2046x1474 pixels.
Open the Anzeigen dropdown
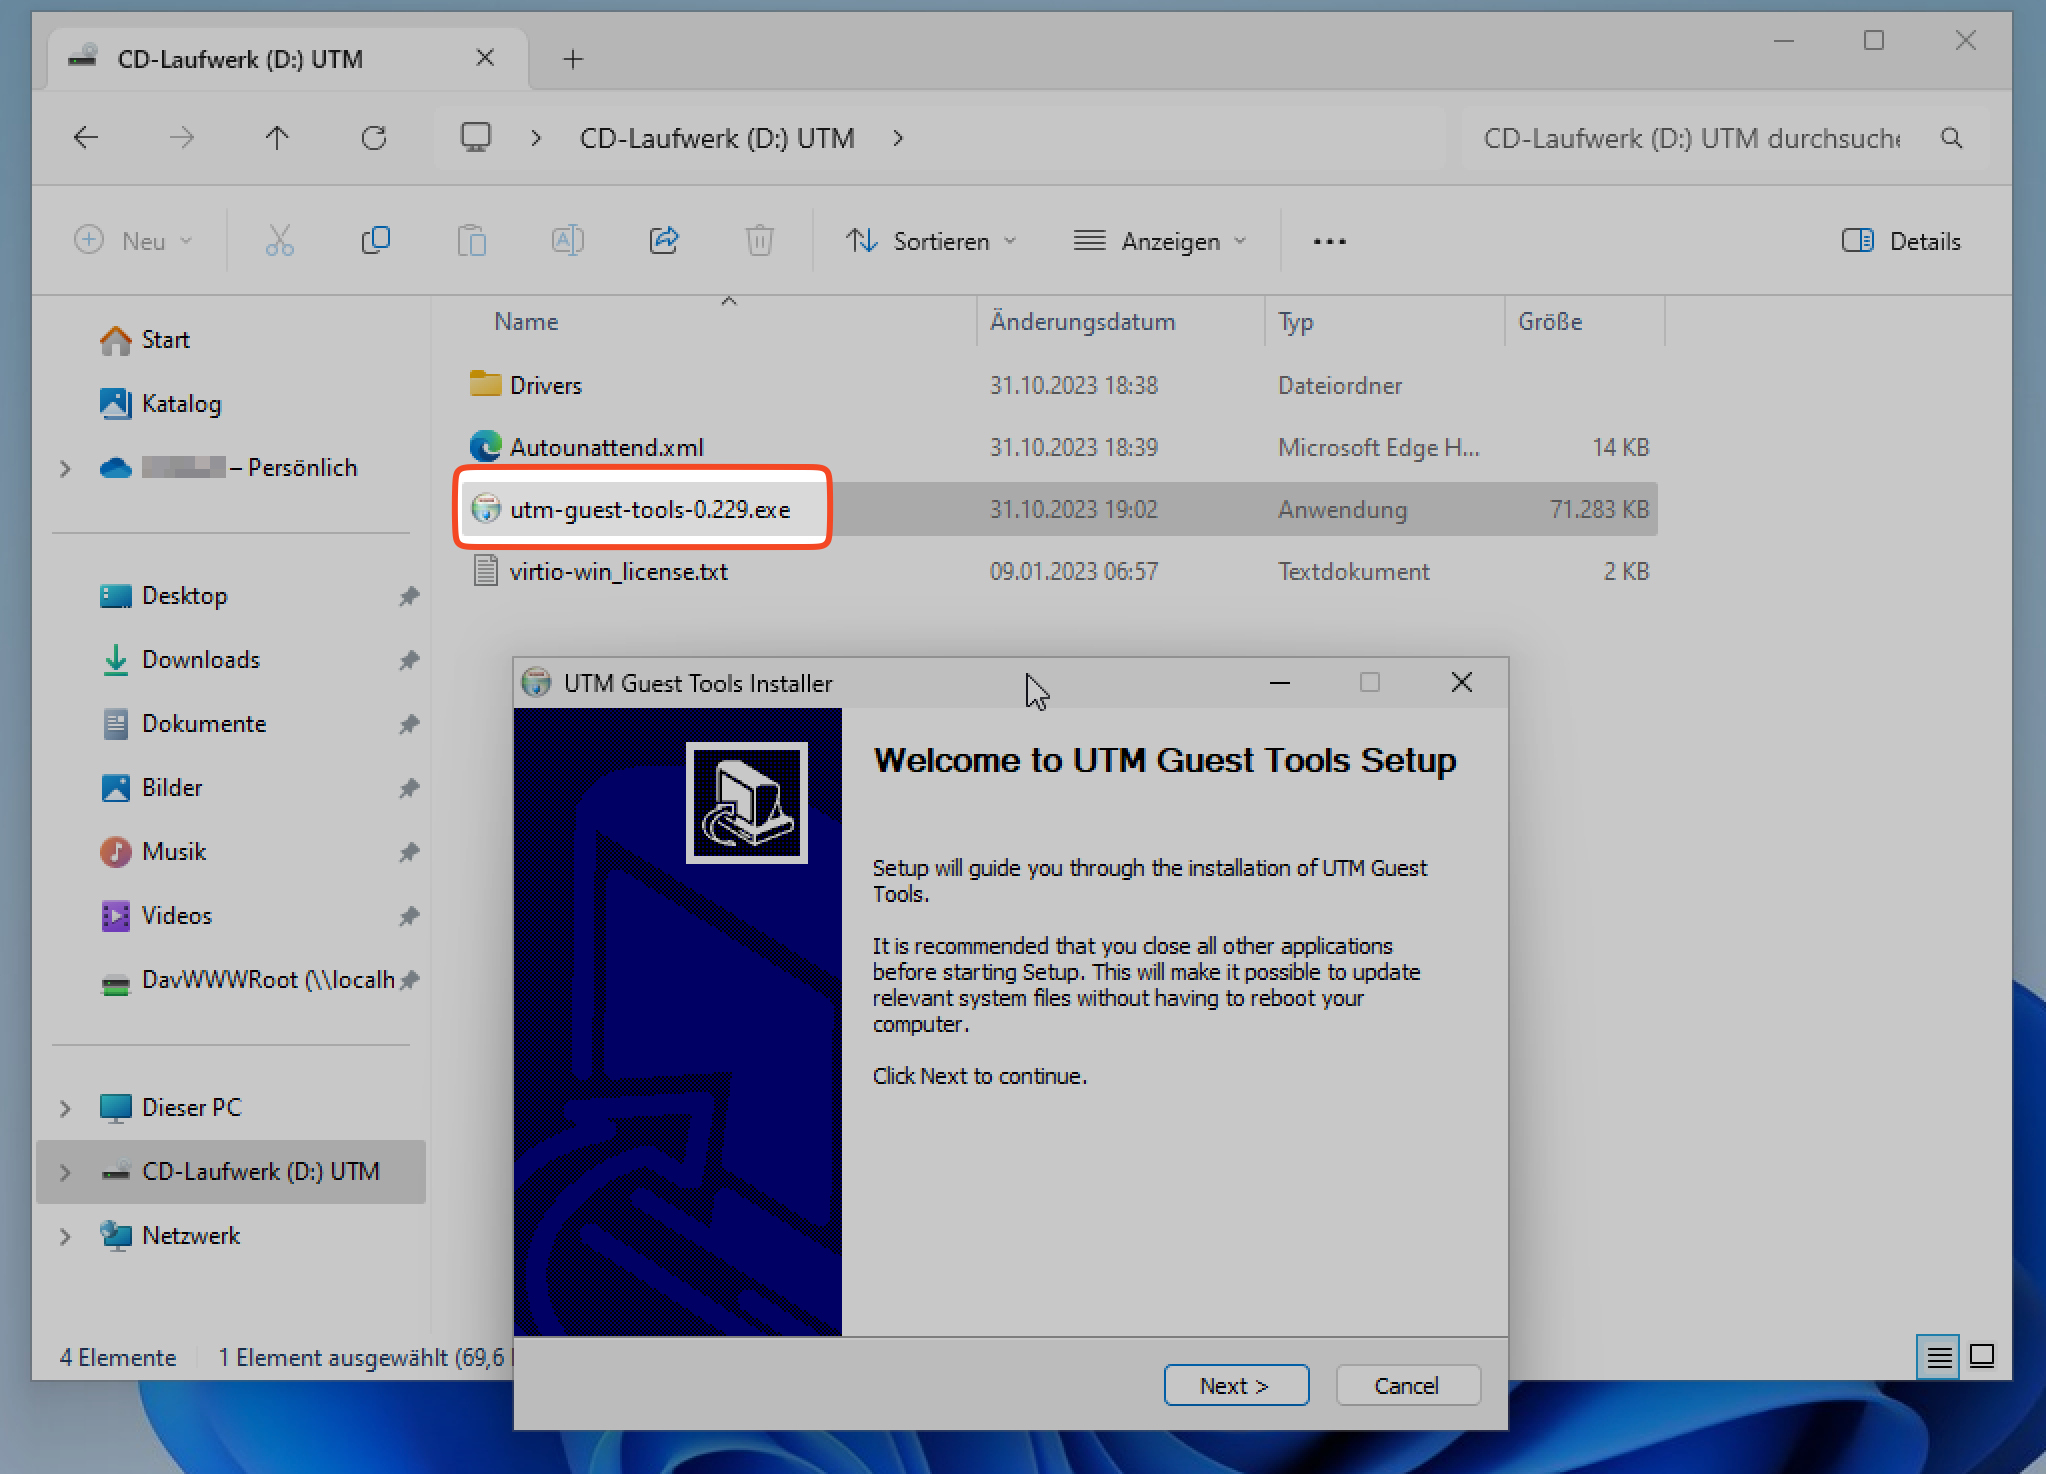(1160, 241)
